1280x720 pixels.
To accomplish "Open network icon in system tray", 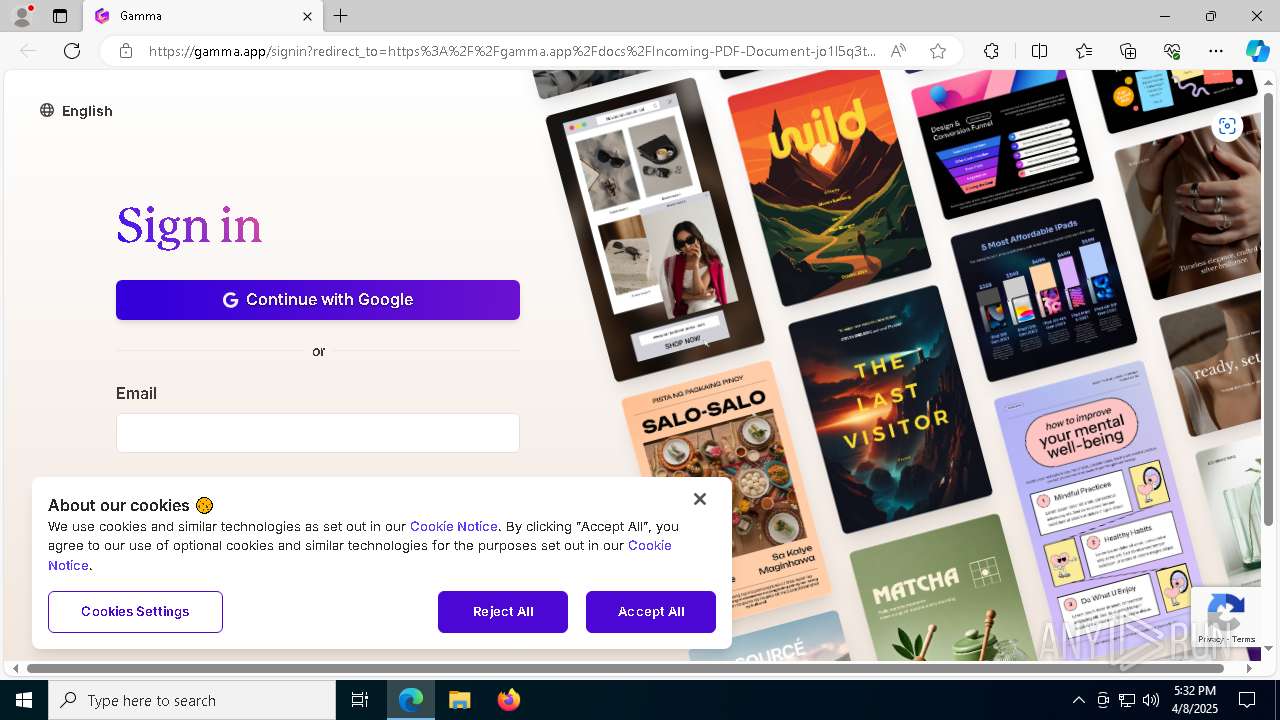I will tap(1127, 700).
